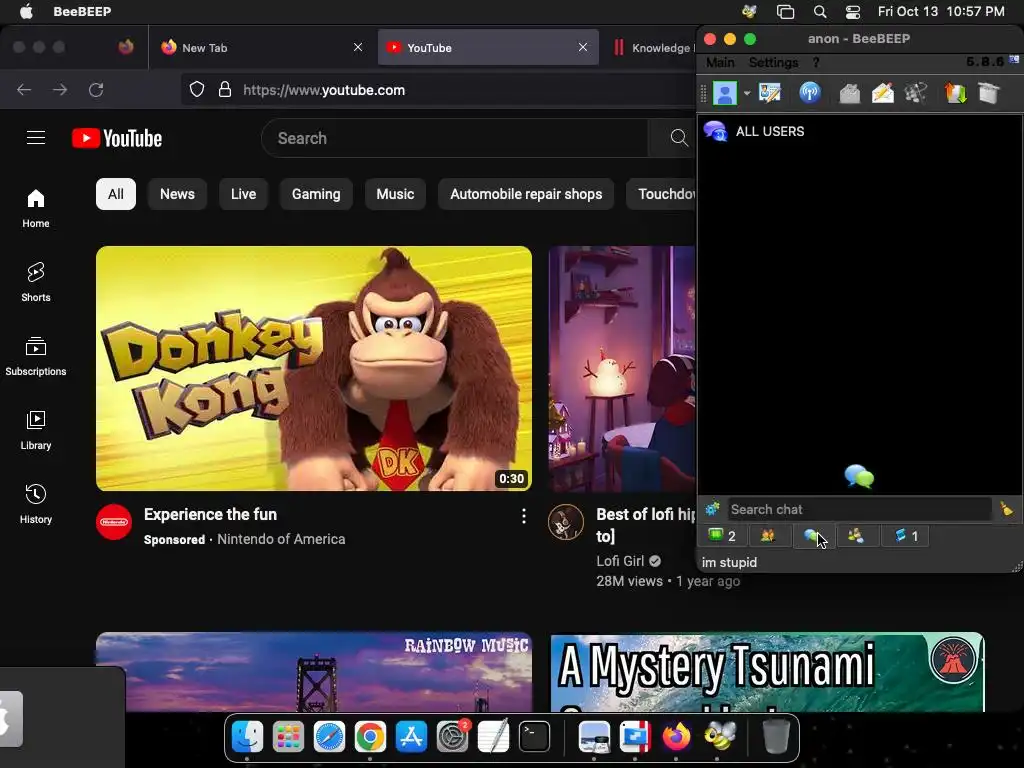Click the Nintendo of America channel name

[x=281, y=539]
